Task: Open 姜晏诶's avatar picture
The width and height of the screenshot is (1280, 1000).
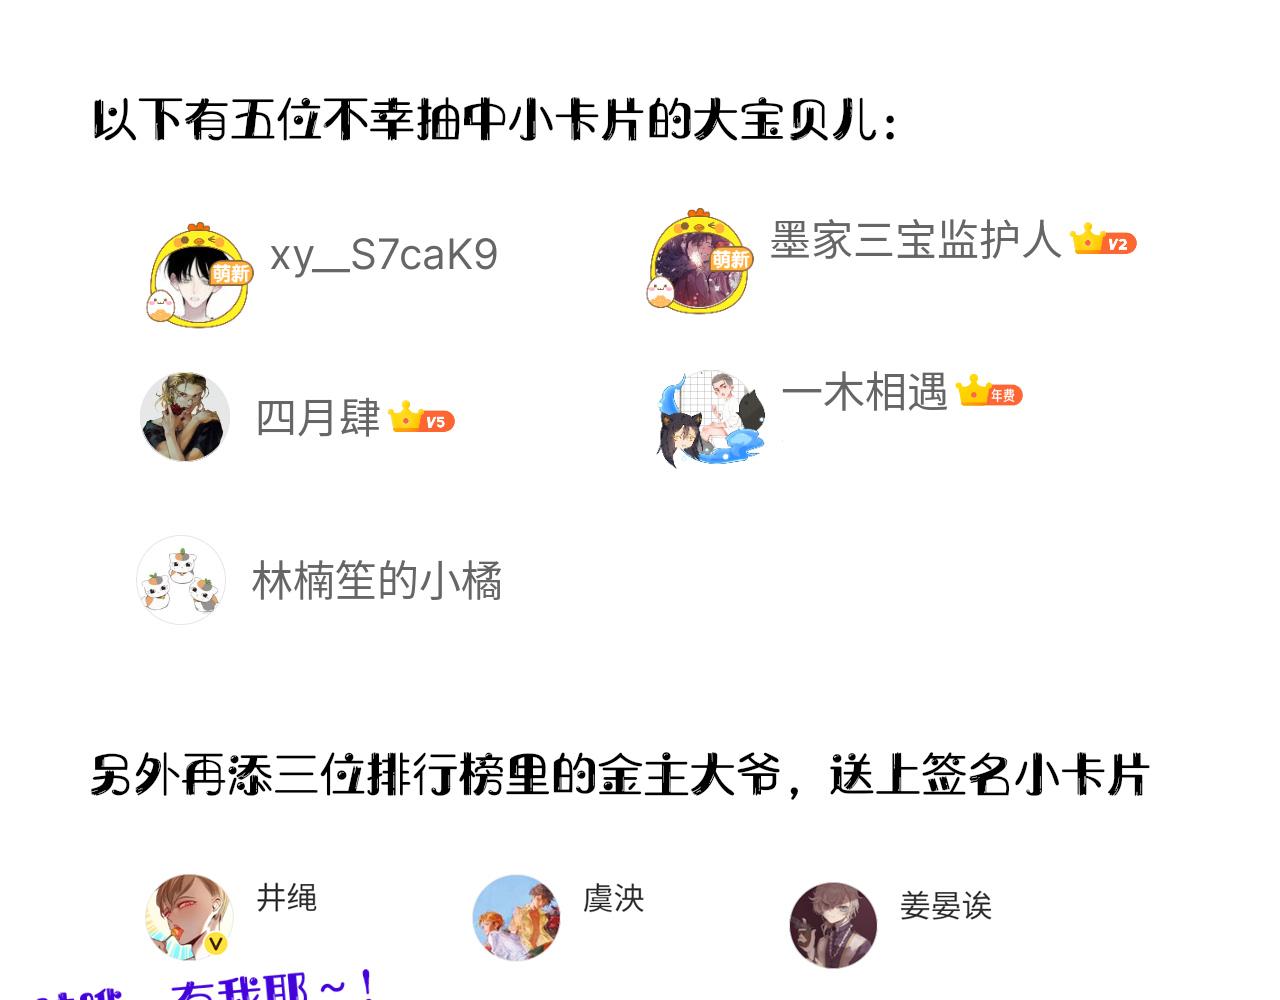Action: 833,925
